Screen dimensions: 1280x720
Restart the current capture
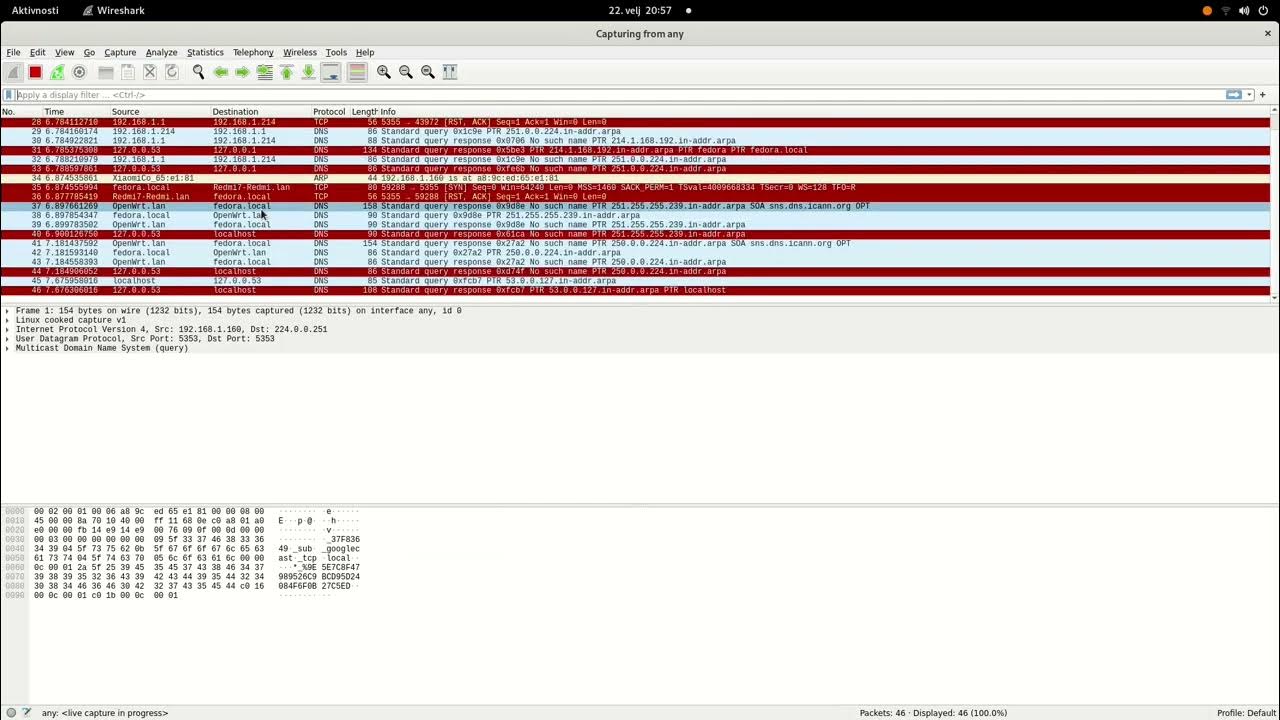click(x=57, y=72)
